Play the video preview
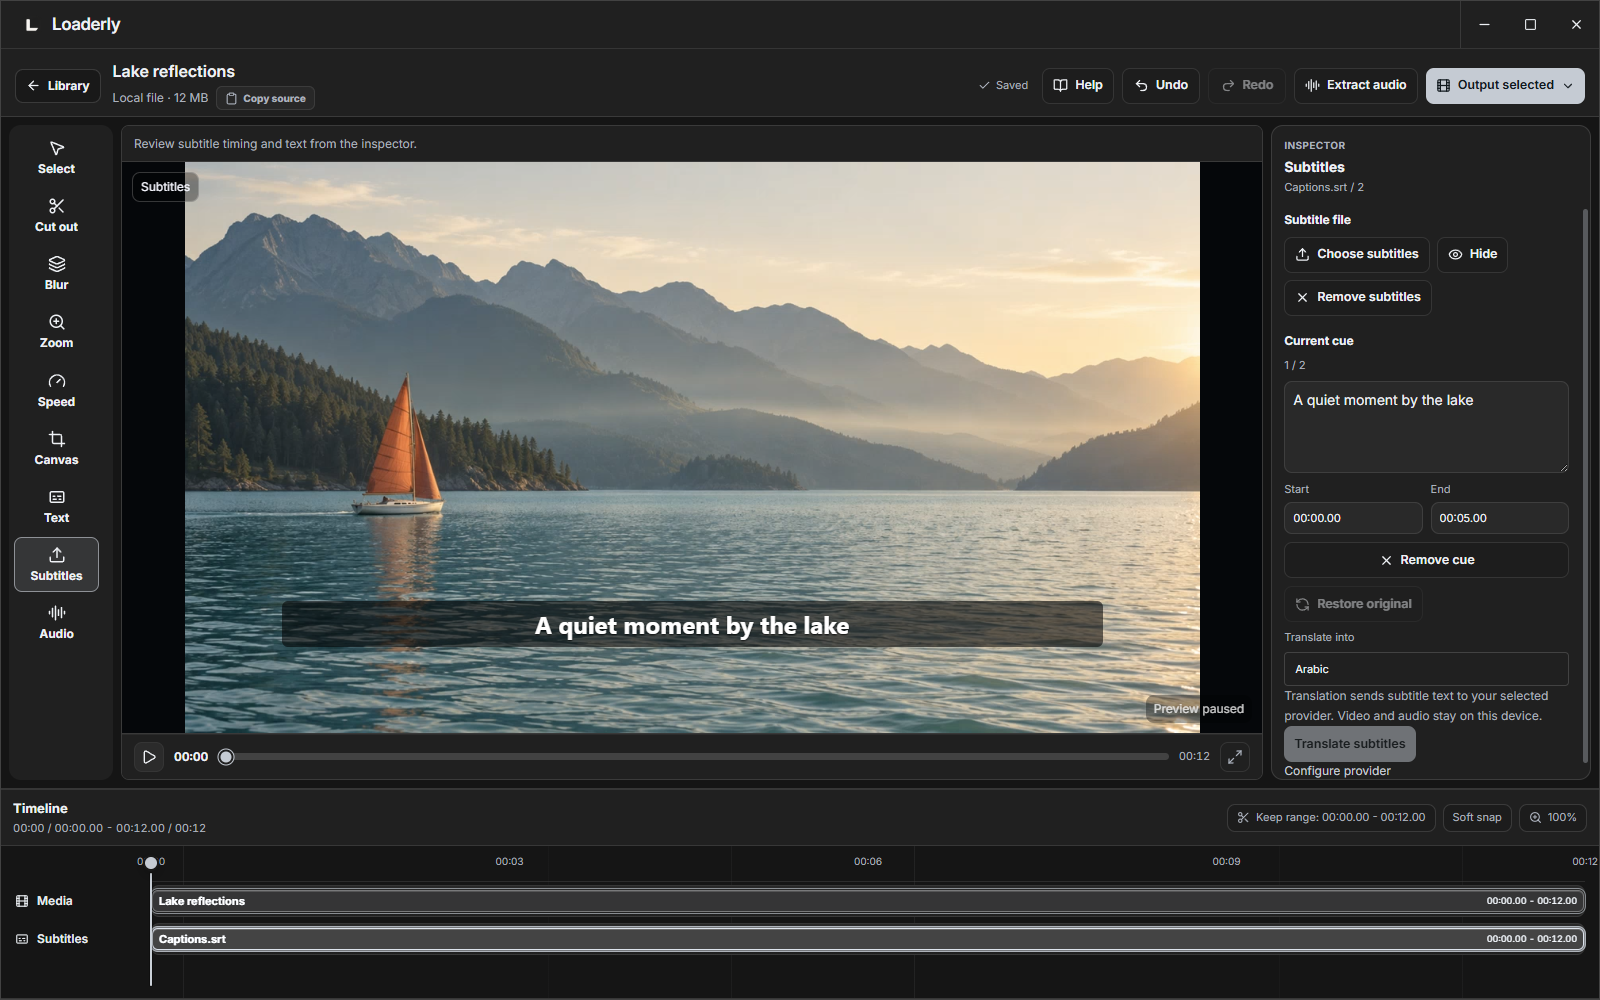Screen dimensions: 1600x1000 (x=149, y=757)
